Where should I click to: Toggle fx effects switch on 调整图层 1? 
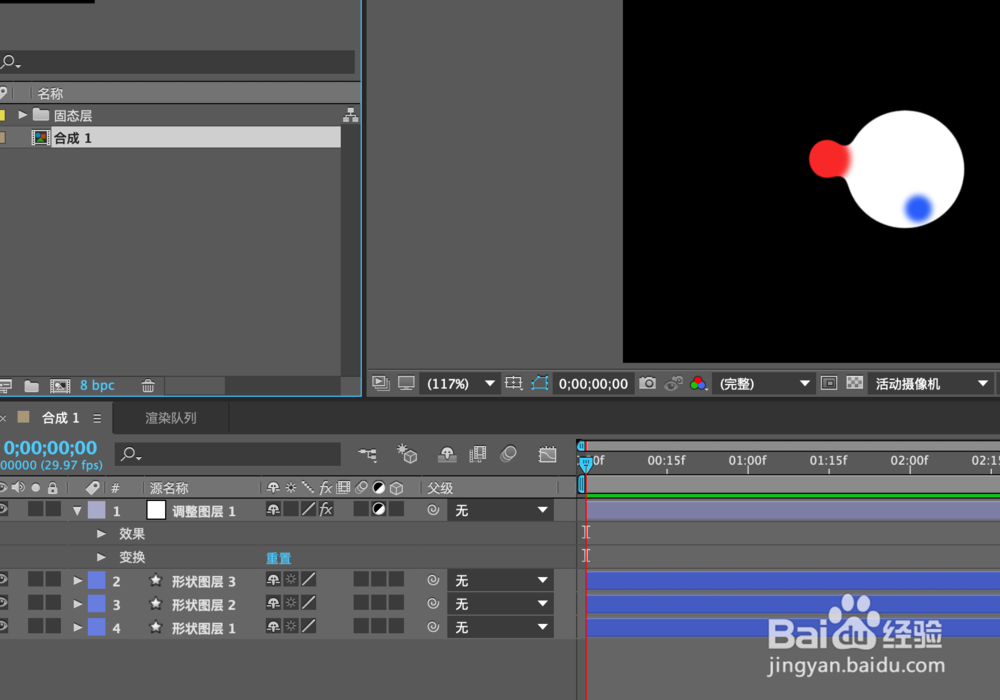click(x=326, y=509)
